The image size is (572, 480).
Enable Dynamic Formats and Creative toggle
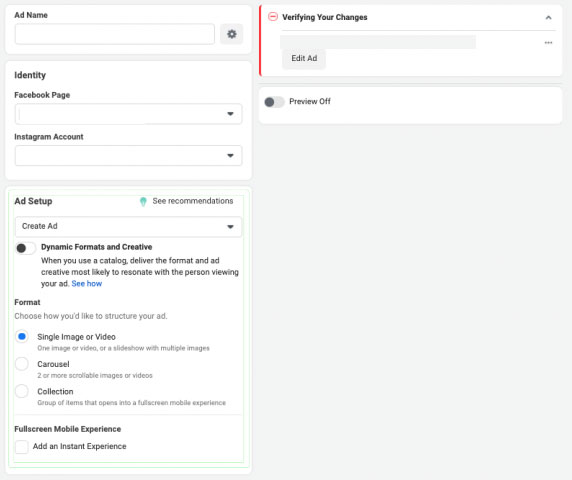pyautogui.click(x=25, y=248)
